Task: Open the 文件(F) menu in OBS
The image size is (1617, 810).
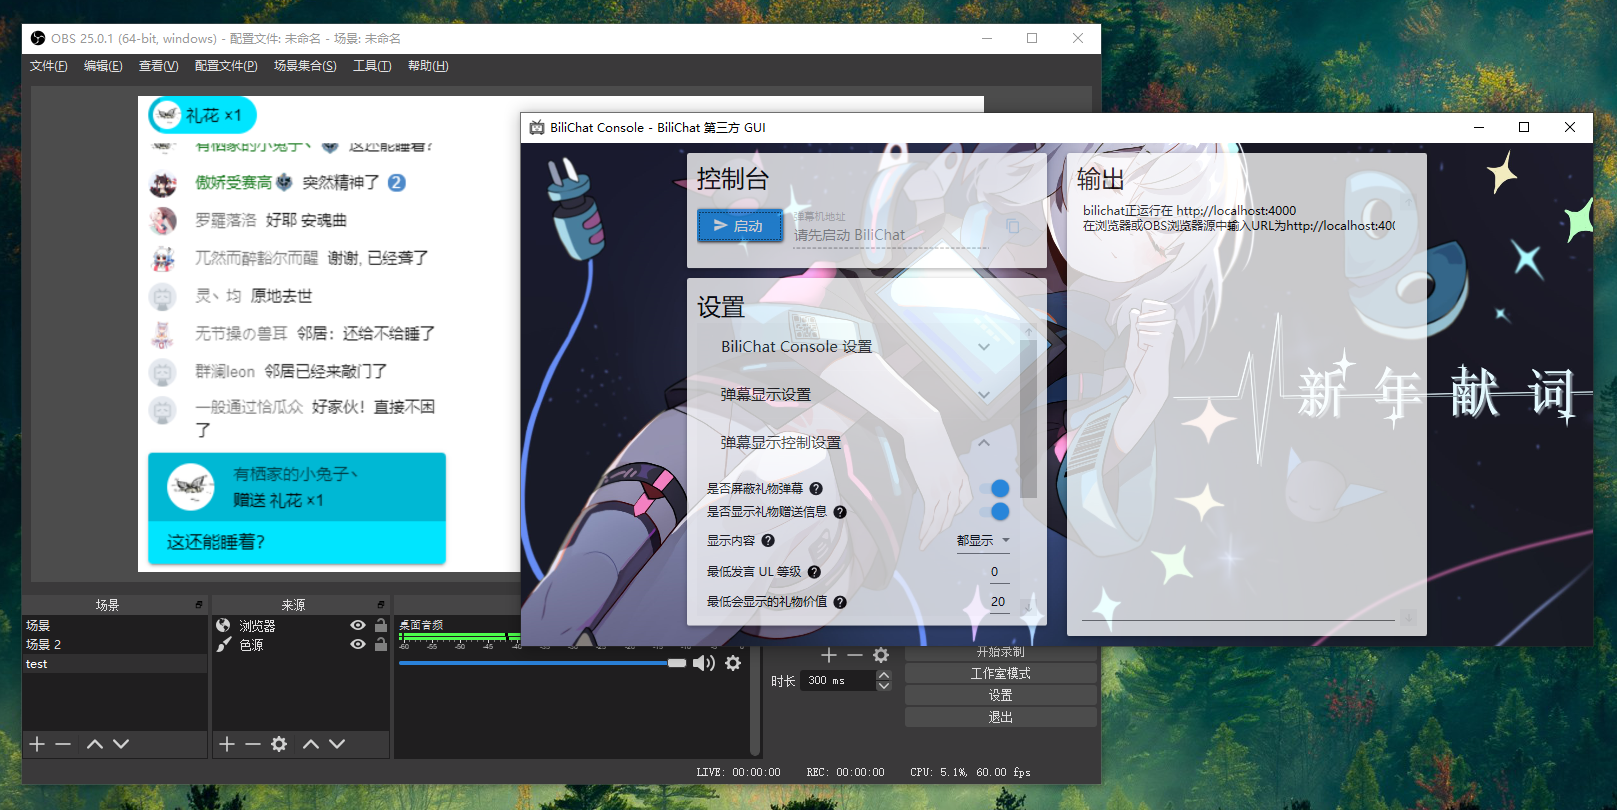Action: (49, 66)
